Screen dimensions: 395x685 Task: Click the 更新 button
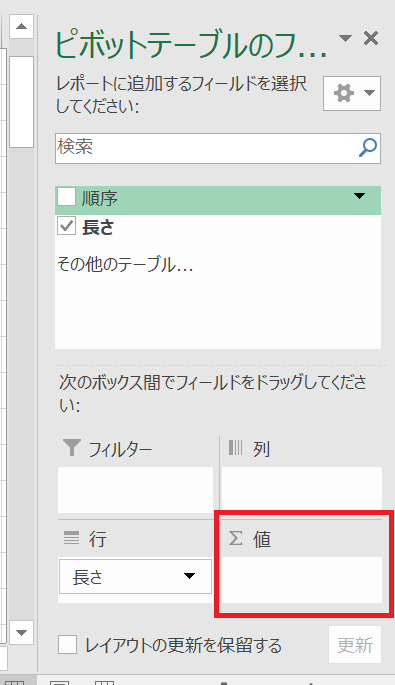coord(355,645)
